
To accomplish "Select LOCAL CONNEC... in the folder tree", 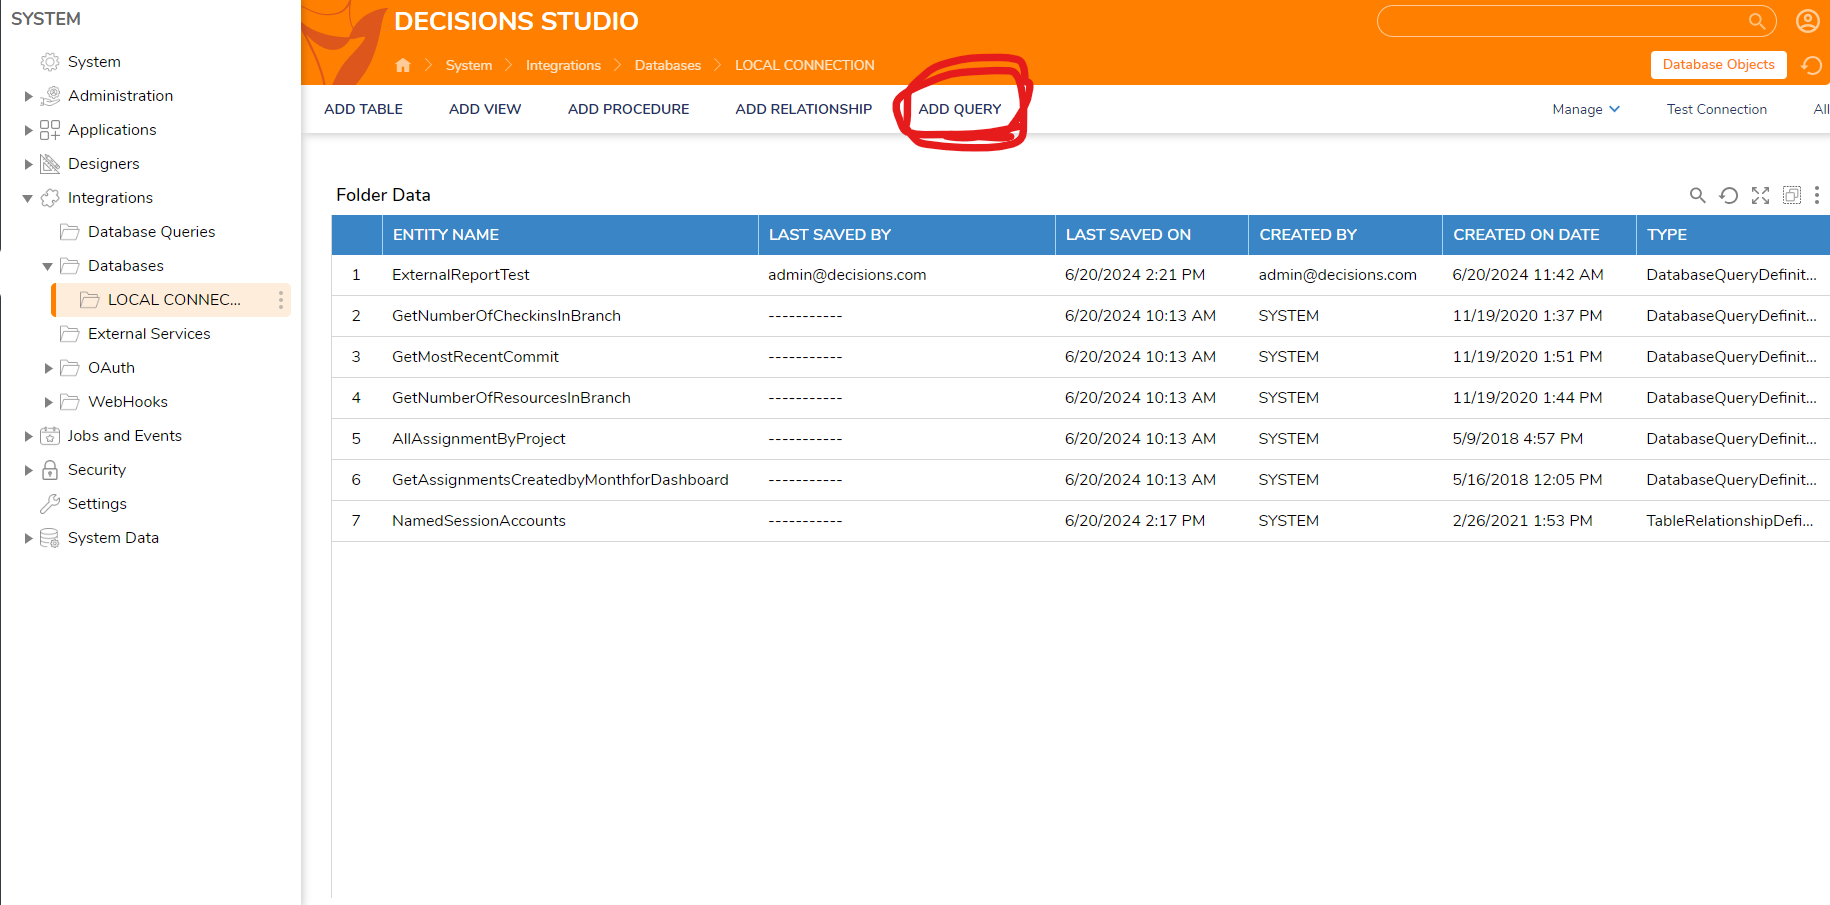I will pos(171,300).
